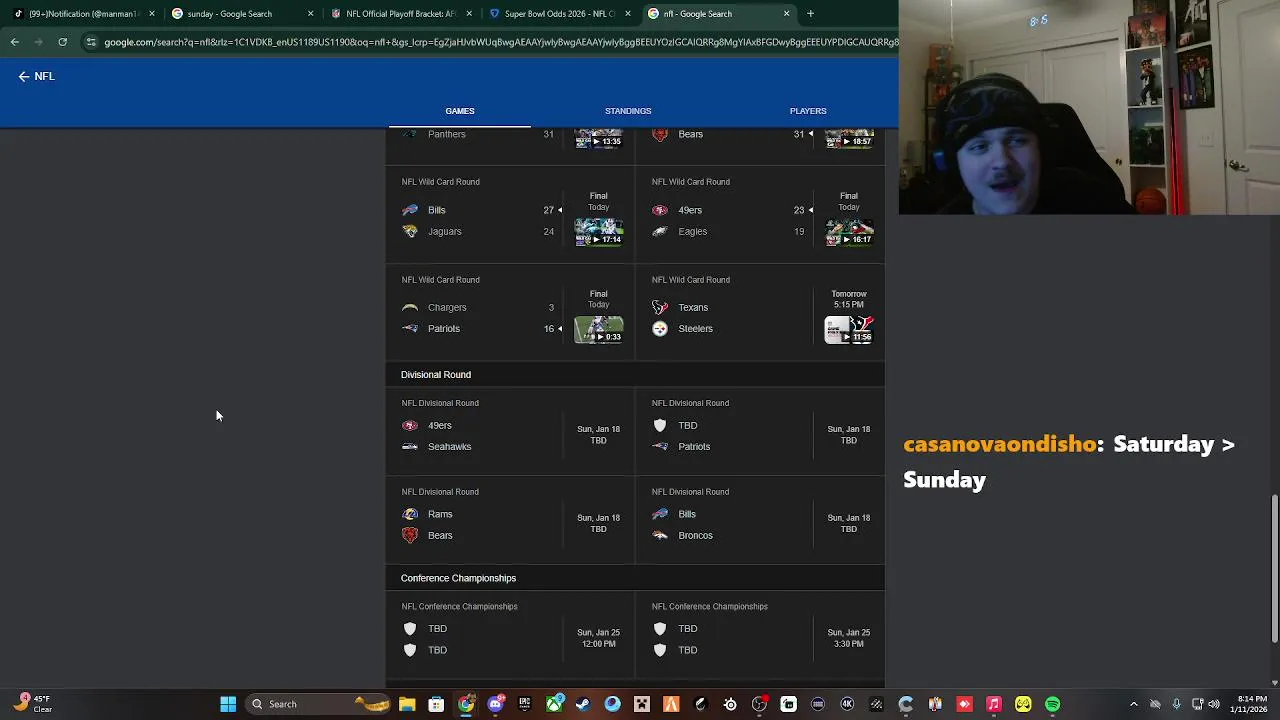The image size is (1280, 720).
Task: Go back using the NFL back arrow
Action: click(x=24, y=76)
